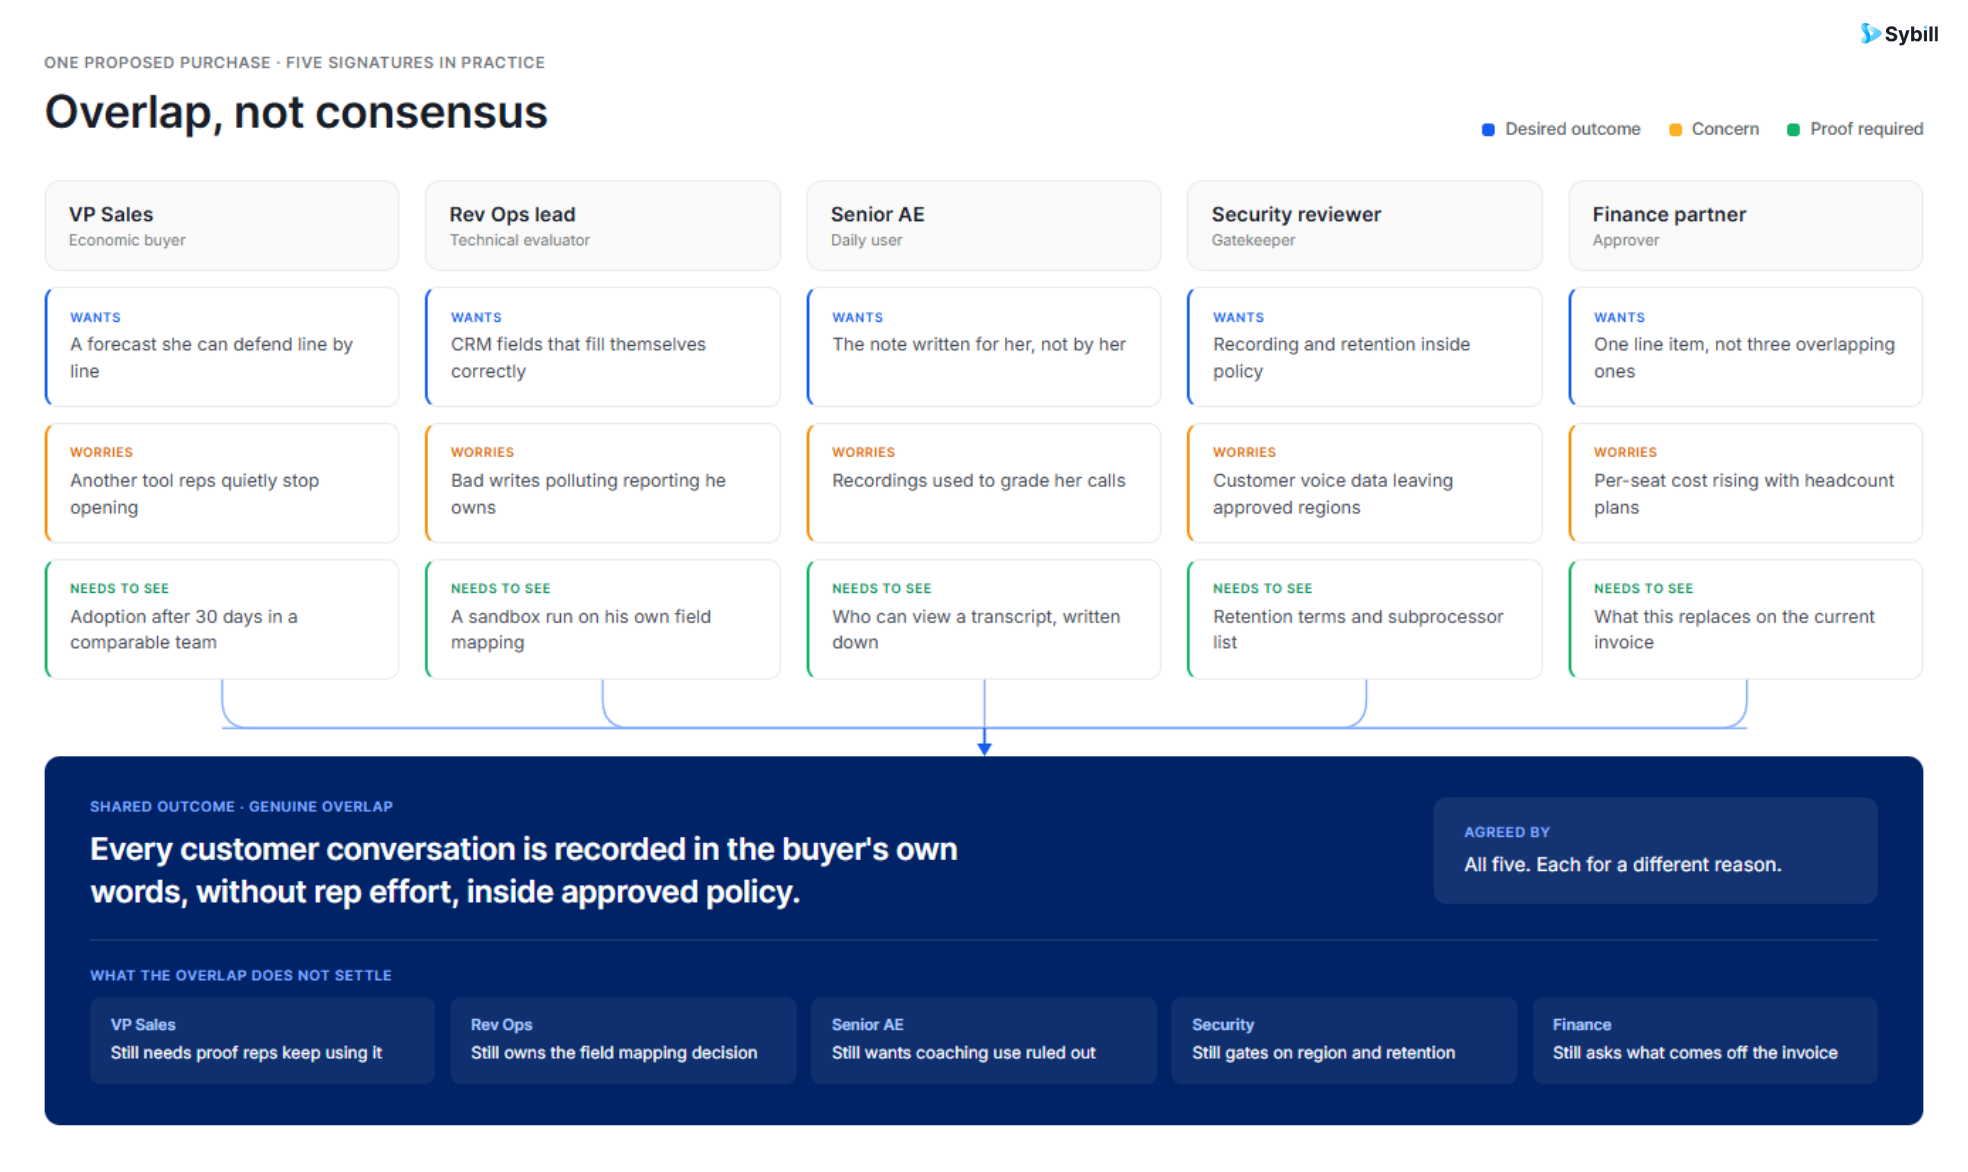The image size is (1968, 1172).
Task: Click 'Who can view a transcript, written down'
Action: tap(976, 630)
